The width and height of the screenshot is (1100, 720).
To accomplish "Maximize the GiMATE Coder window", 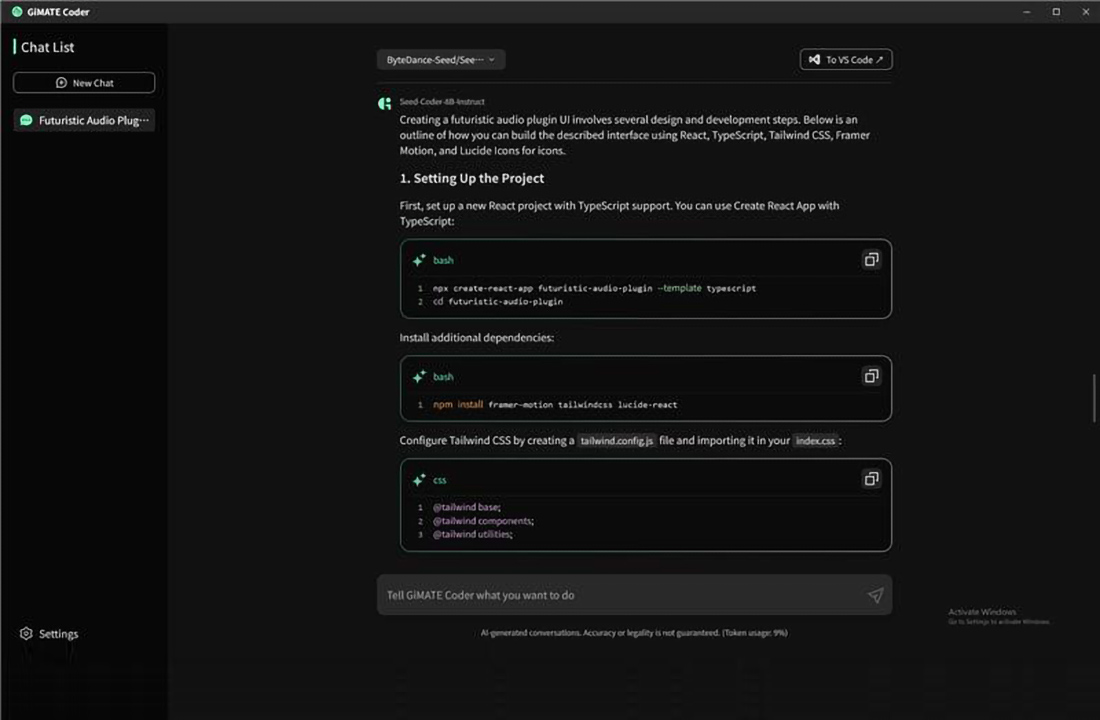I will (x=1056, y=11).
